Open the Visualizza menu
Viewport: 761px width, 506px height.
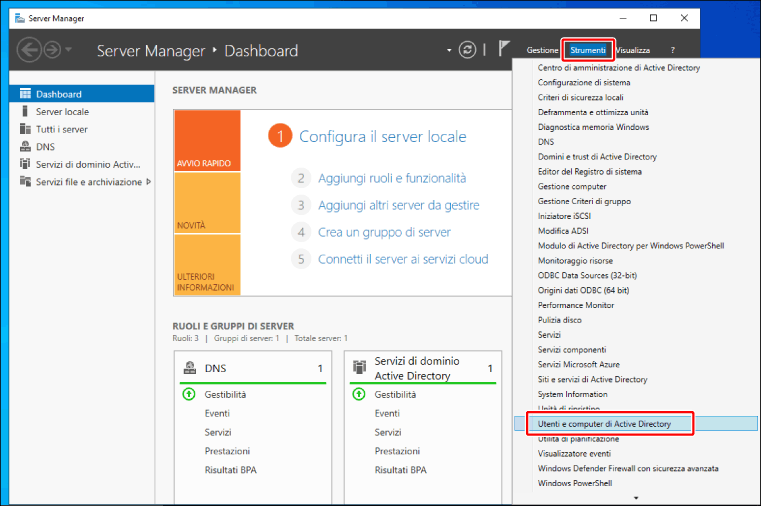pyautogui.click(x=632, y=50)
